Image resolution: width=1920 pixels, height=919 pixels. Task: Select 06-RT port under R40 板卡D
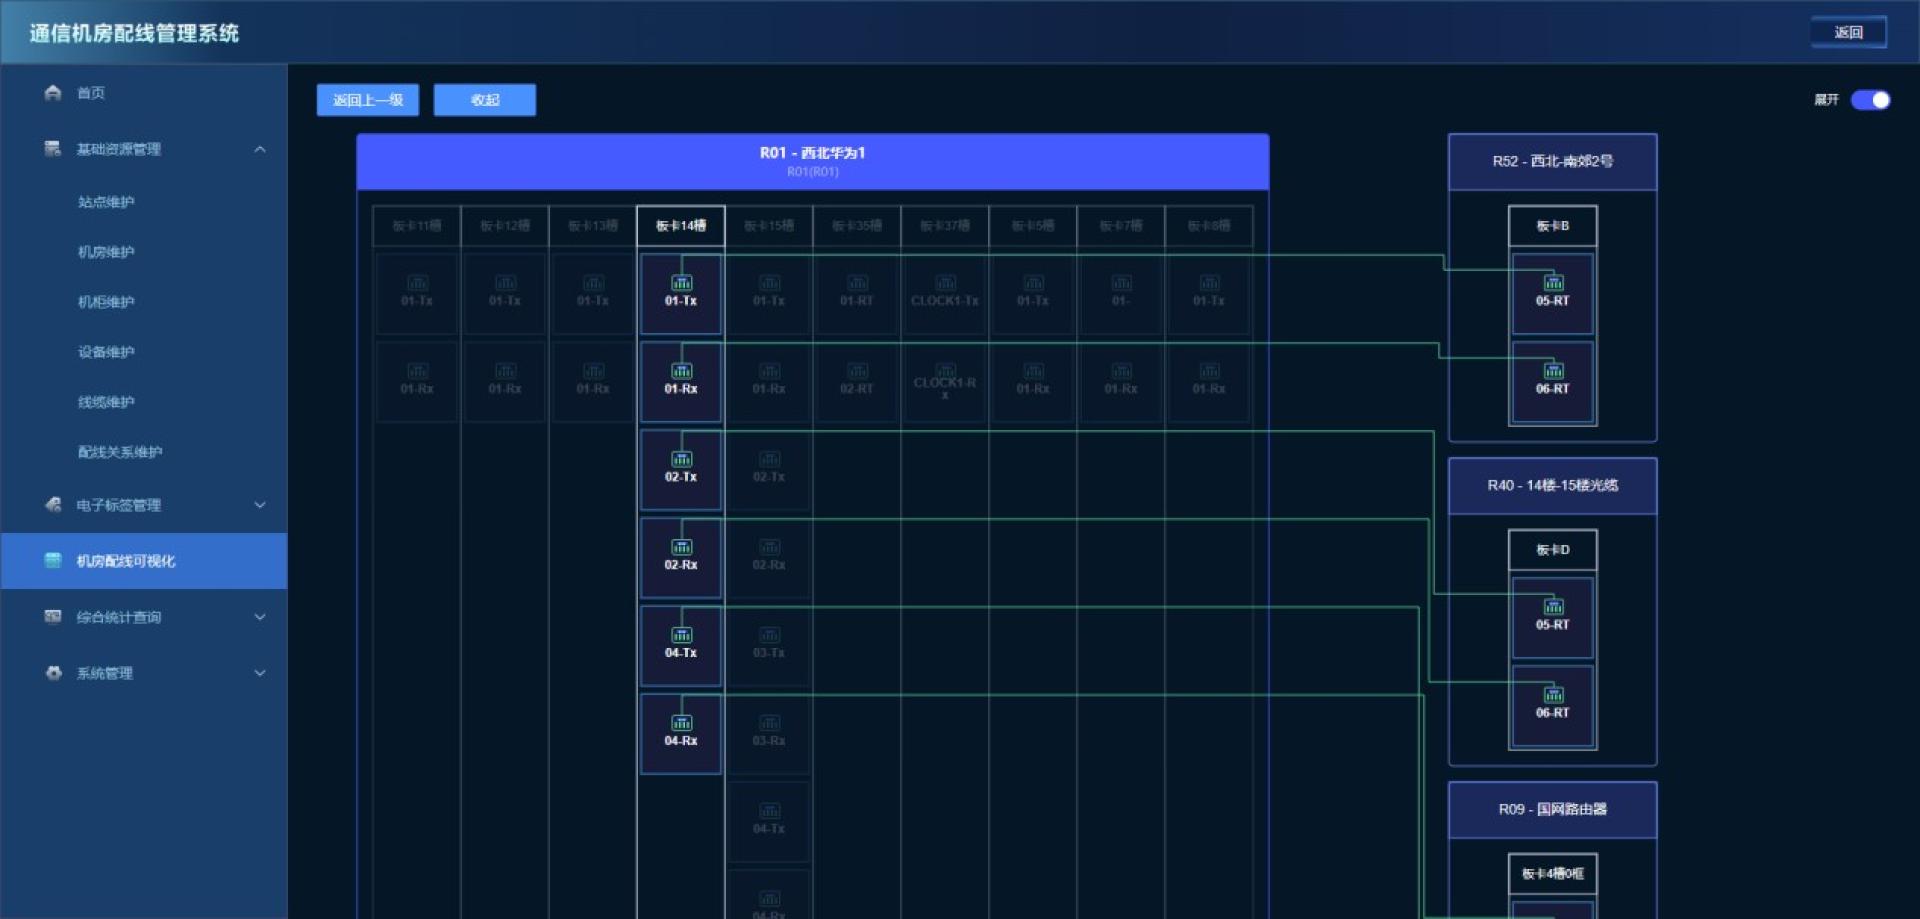(1552, 705)
